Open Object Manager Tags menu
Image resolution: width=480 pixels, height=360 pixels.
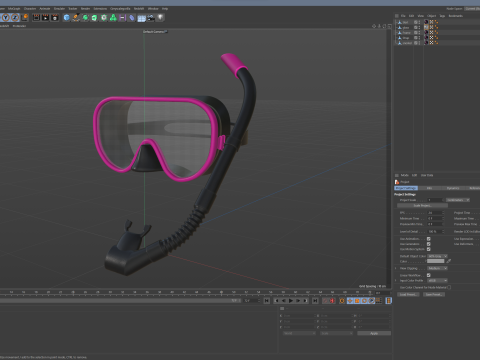tap(442, 16)
